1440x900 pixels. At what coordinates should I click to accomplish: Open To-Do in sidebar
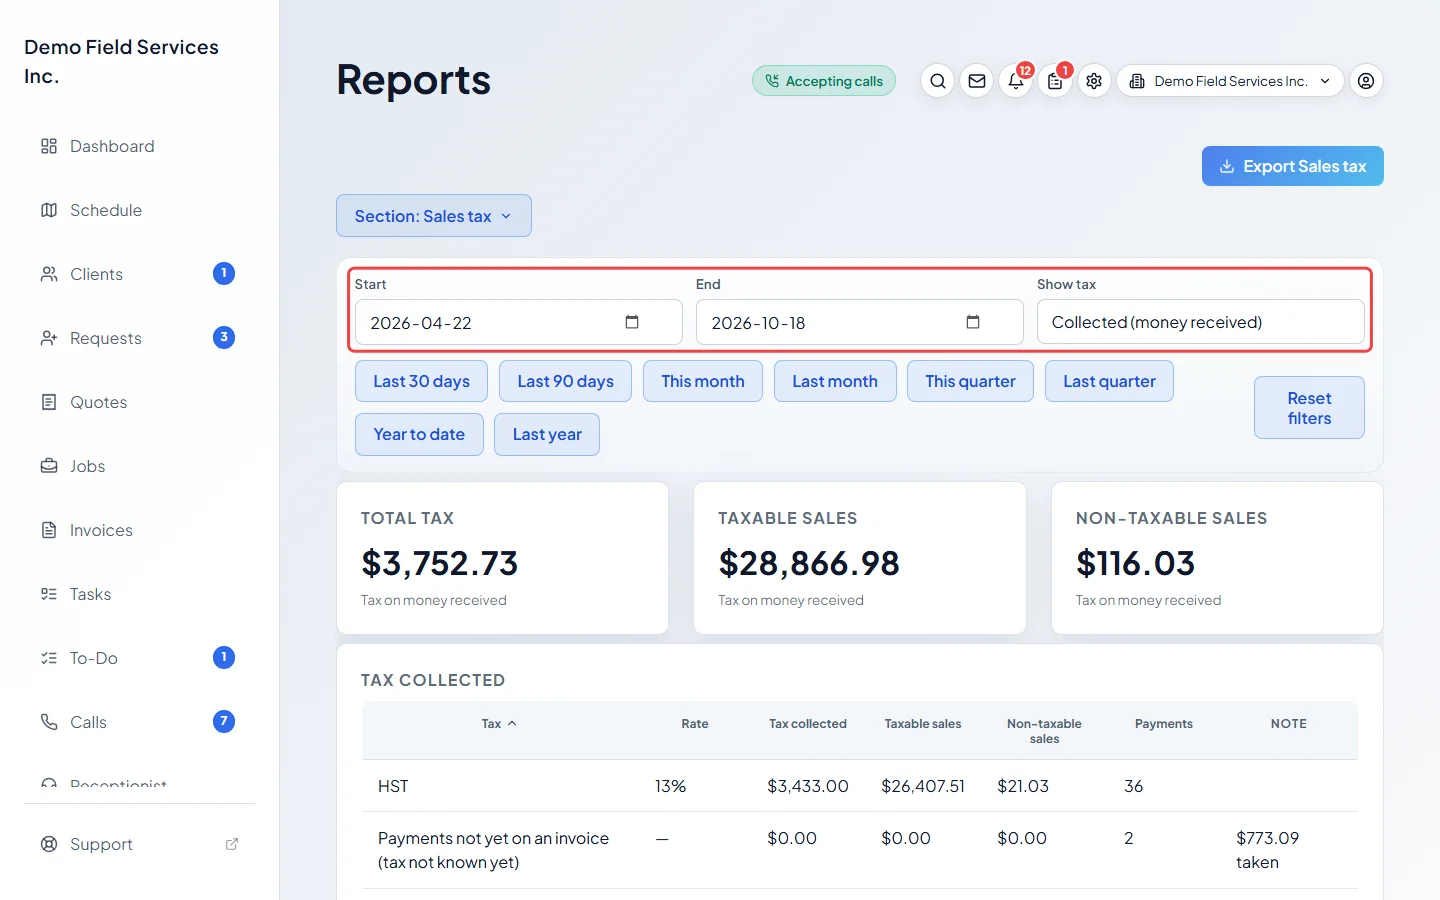[x=139, y=658]
